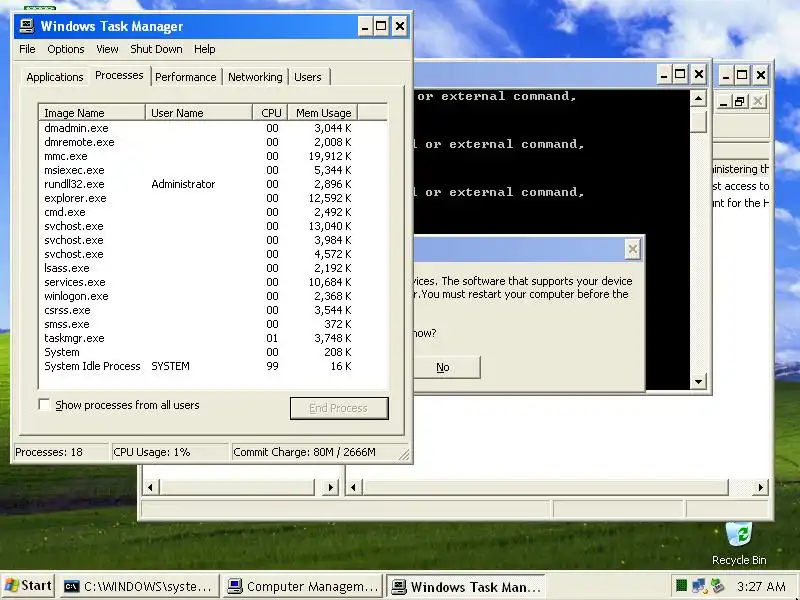Click command prompt scrollbar up arrow
800x600 pixels.
698,98
